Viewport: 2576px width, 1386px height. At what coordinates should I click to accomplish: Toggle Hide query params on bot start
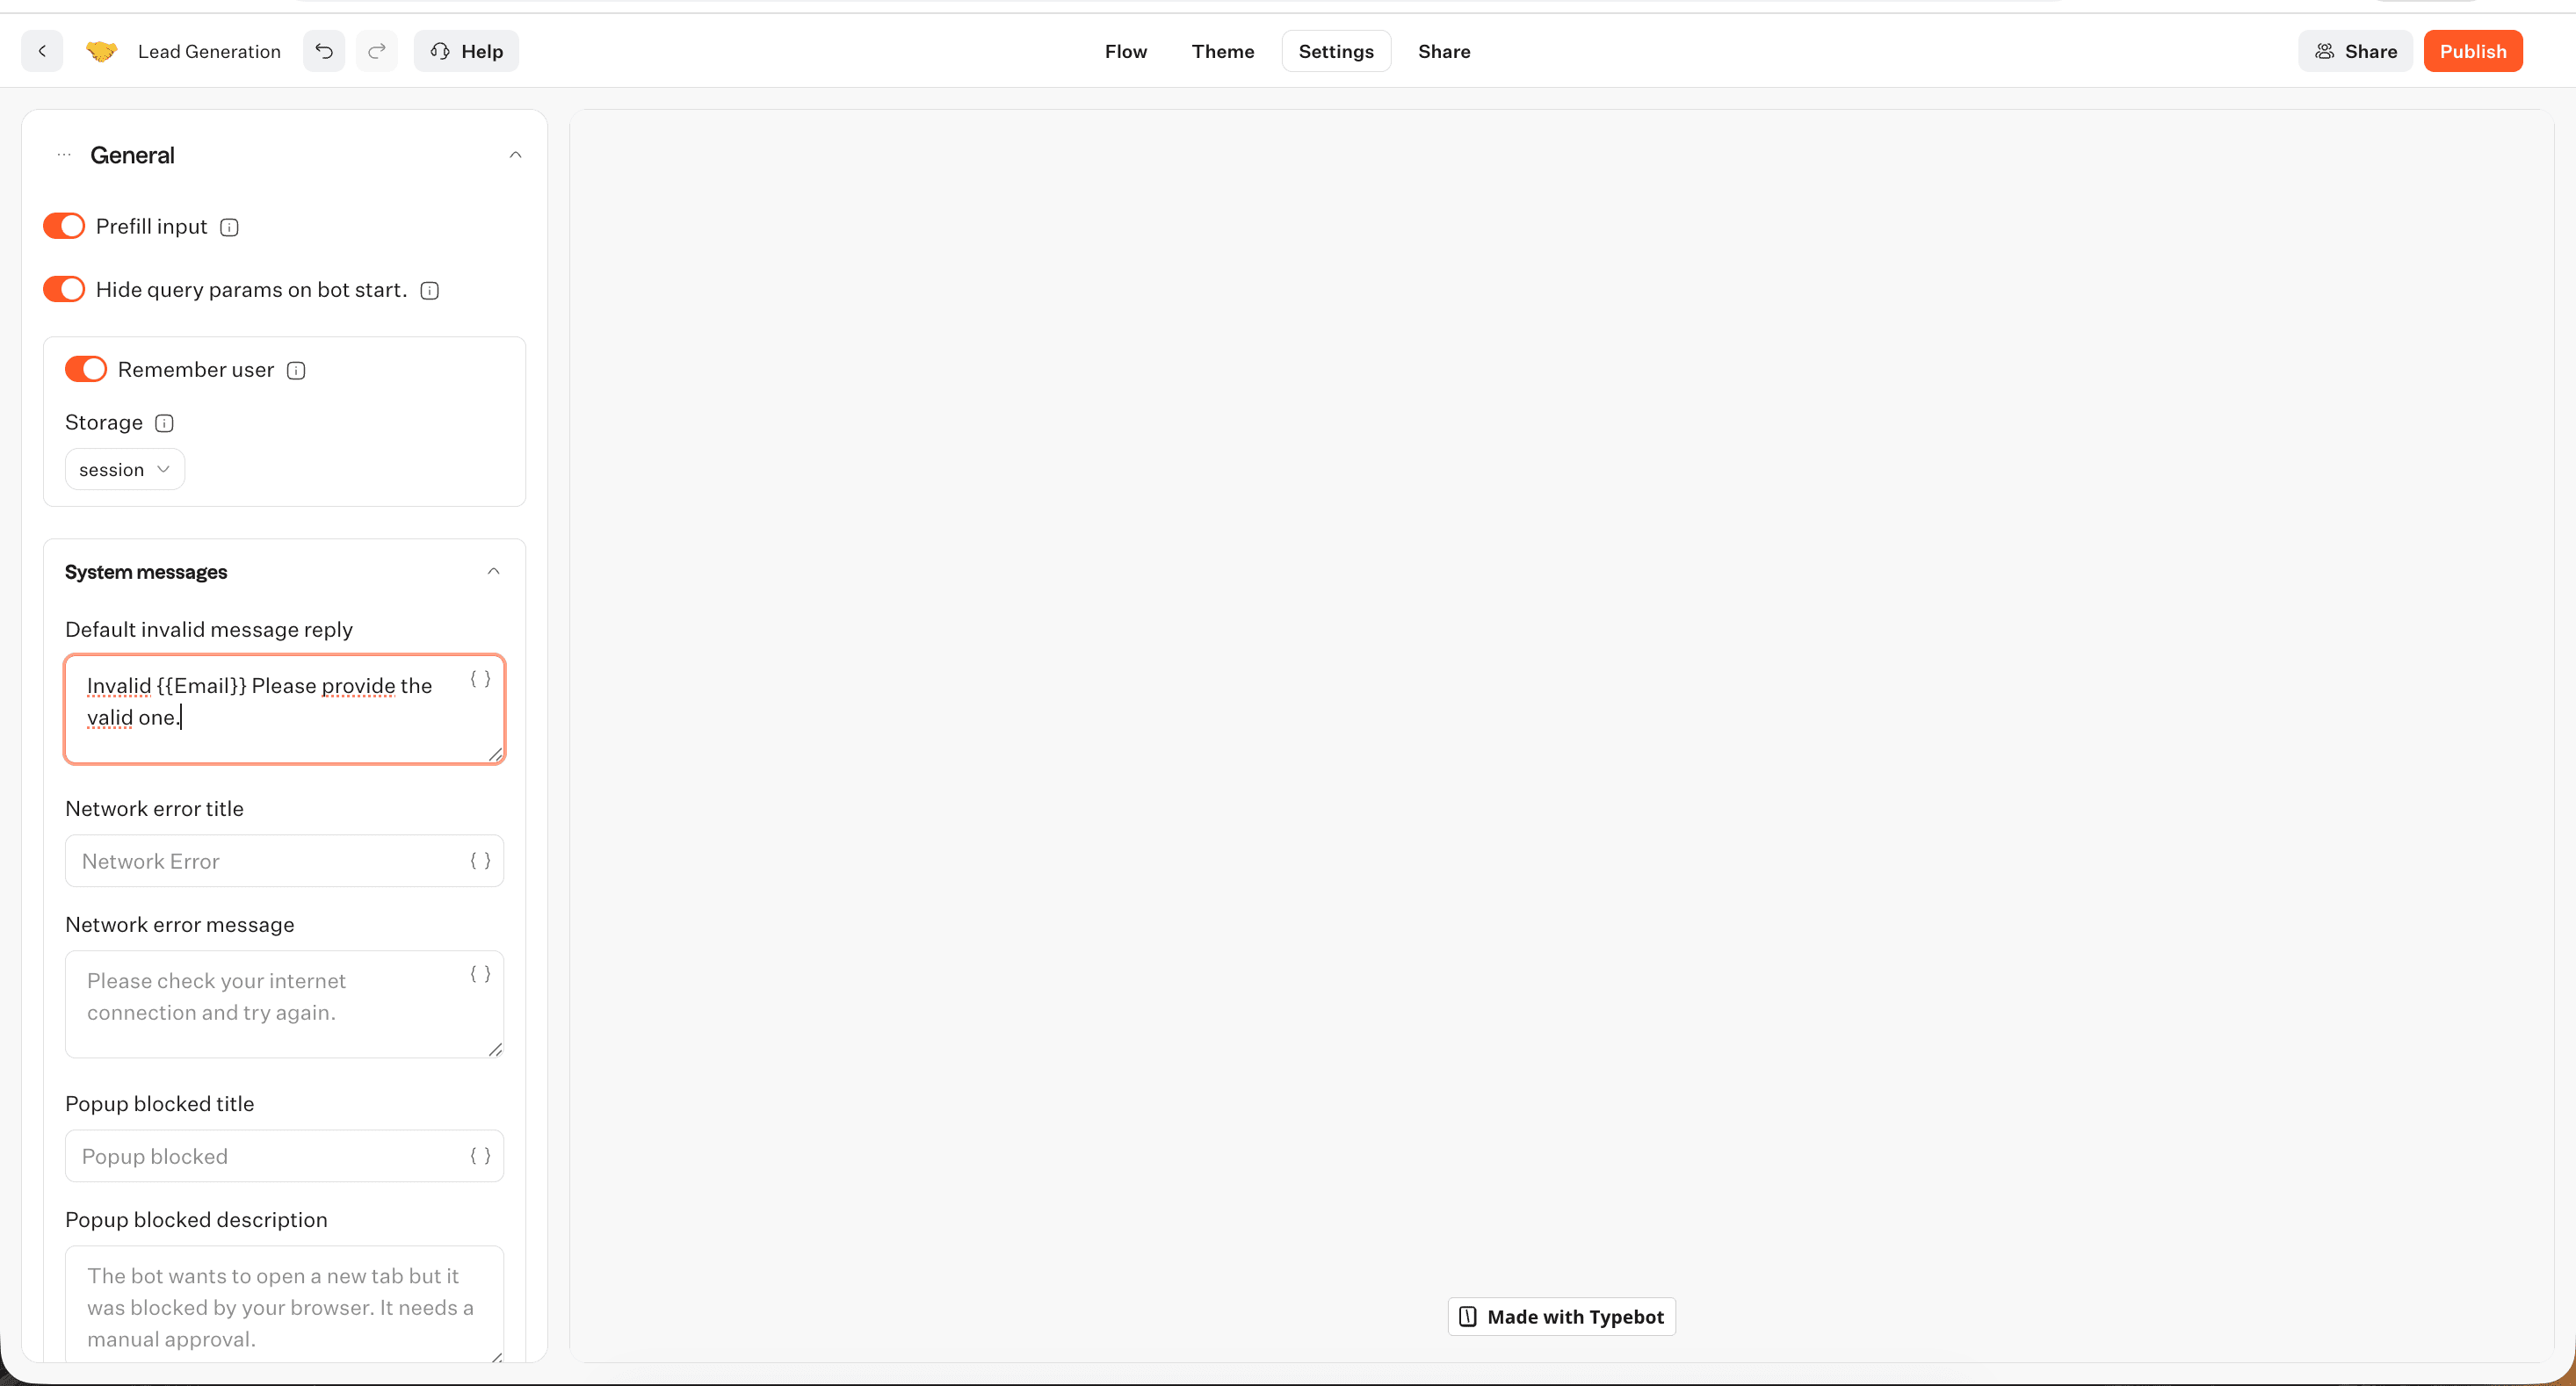(x=64, y=290)
